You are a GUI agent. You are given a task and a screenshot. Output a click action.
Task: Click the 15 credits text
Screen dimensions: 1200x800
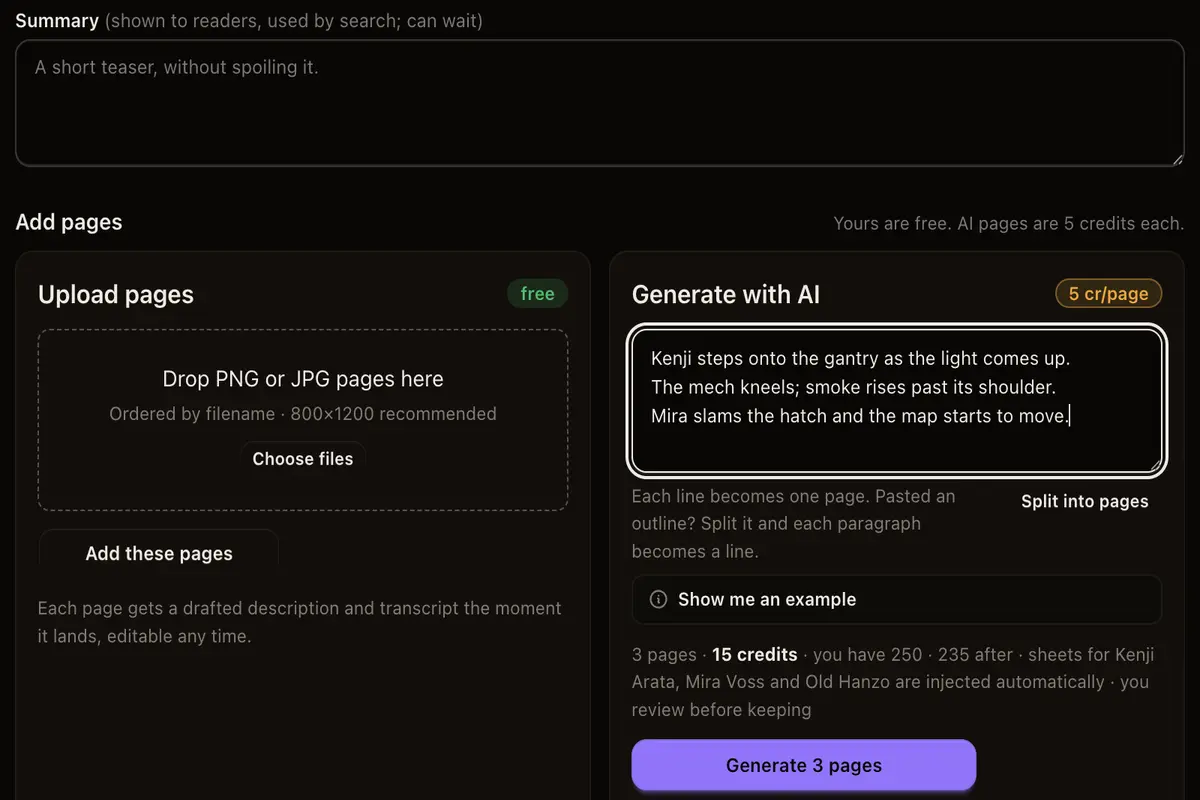[755, 655]
